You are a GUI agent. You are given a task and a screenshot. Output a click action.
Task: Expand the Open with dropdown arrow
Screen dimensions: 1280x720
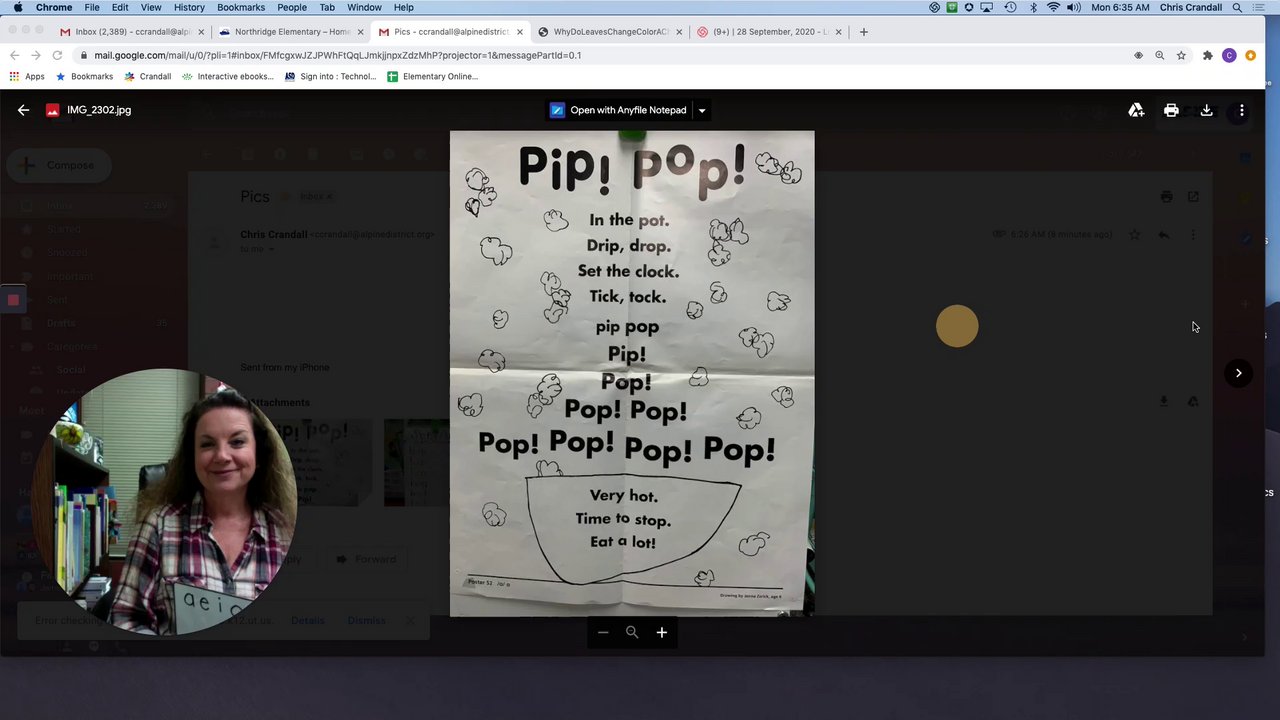(x=702, y=110)
